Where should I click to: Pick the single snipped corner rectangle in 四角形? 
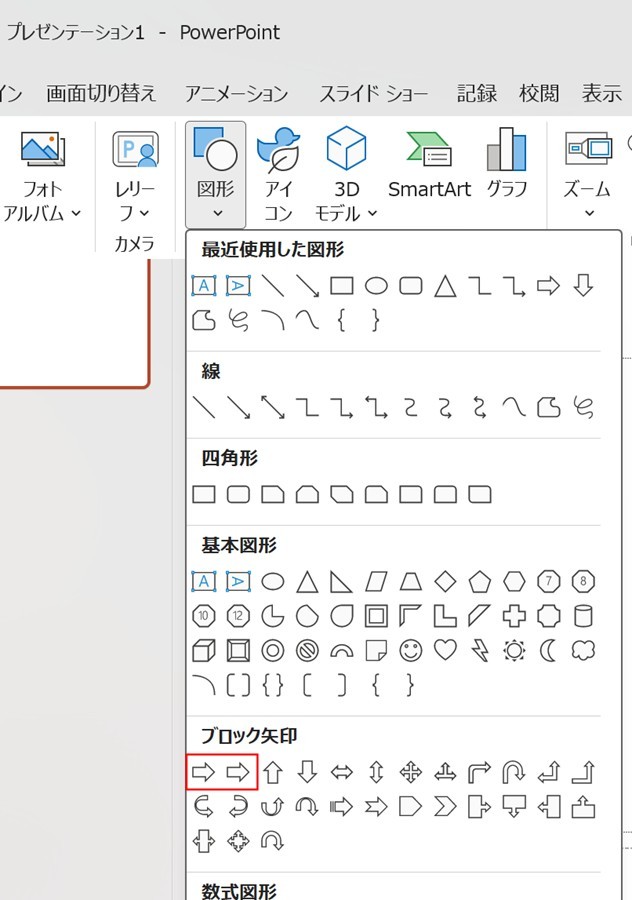point(273,494)
